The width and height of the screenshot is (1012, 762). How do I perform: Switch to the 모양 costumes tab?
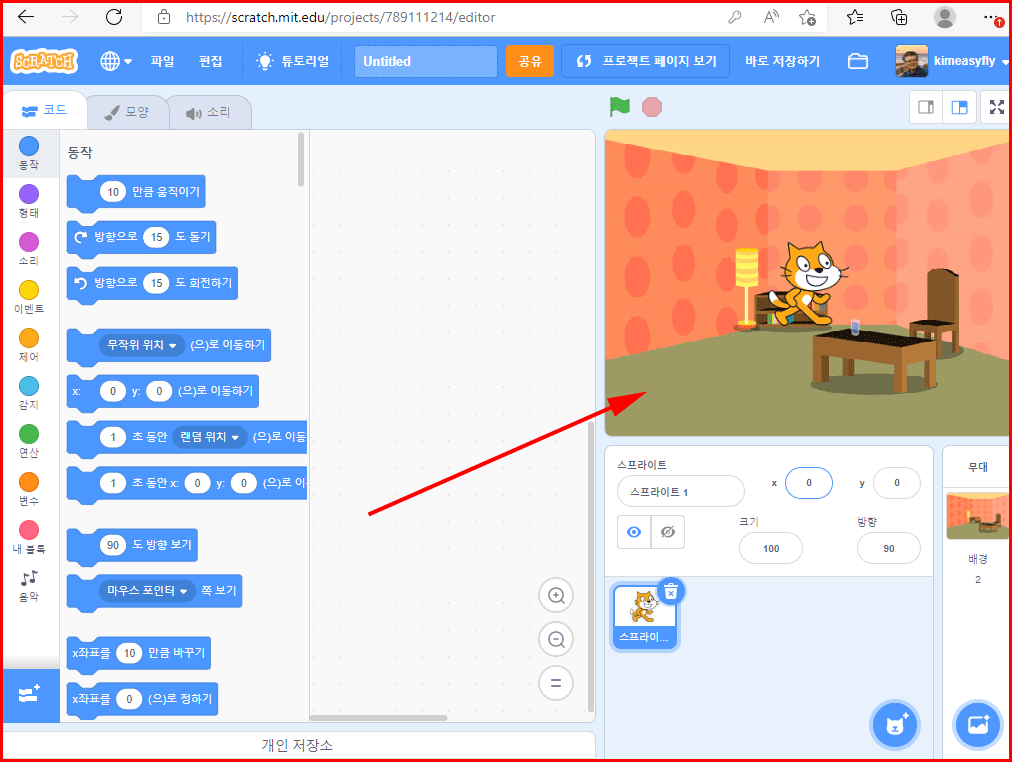[x=127, y=112]
